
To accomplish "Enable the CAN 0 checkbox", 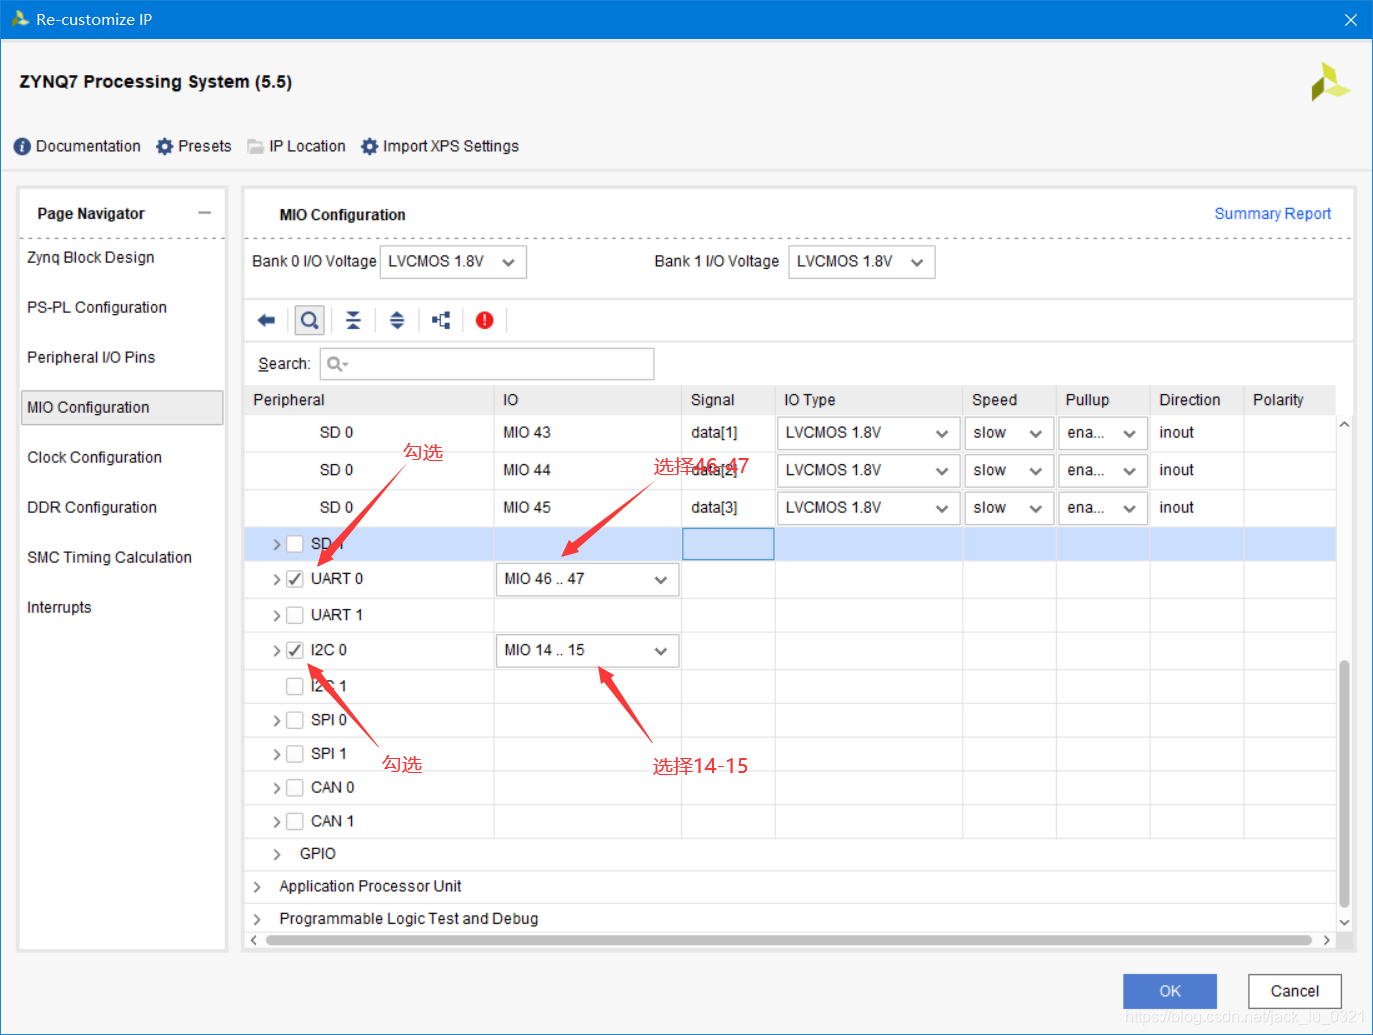I will [295, 788].
